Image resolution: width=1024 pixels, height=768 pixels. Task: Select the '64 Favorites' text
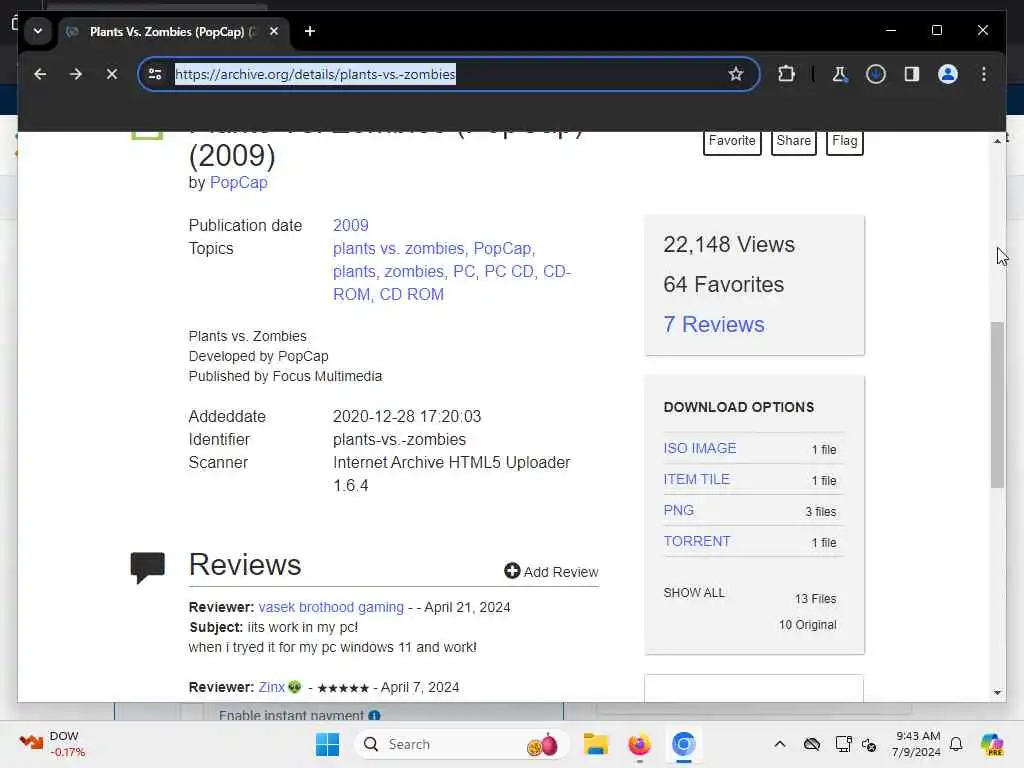point(724,284)
